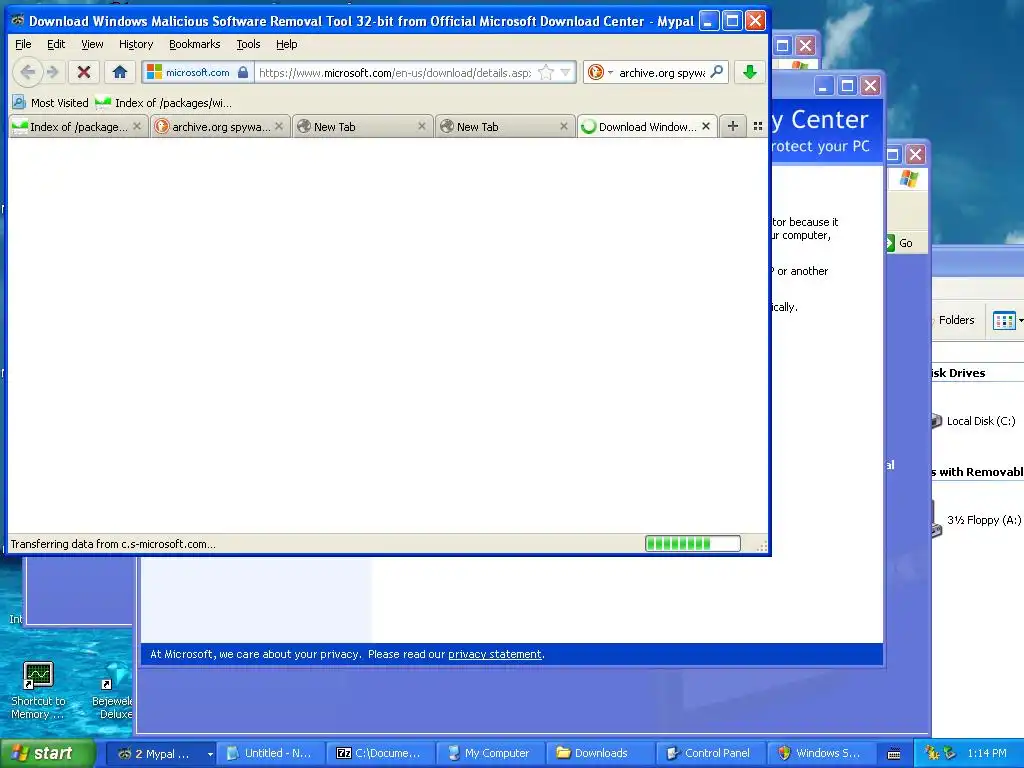Click the page loading progress bar
1024x768 pixels.
click(693, 543)
